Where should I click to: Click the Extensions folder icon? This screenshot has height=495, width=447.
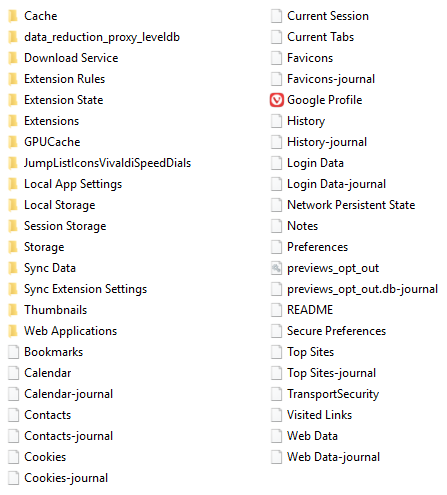pos(13,121)
